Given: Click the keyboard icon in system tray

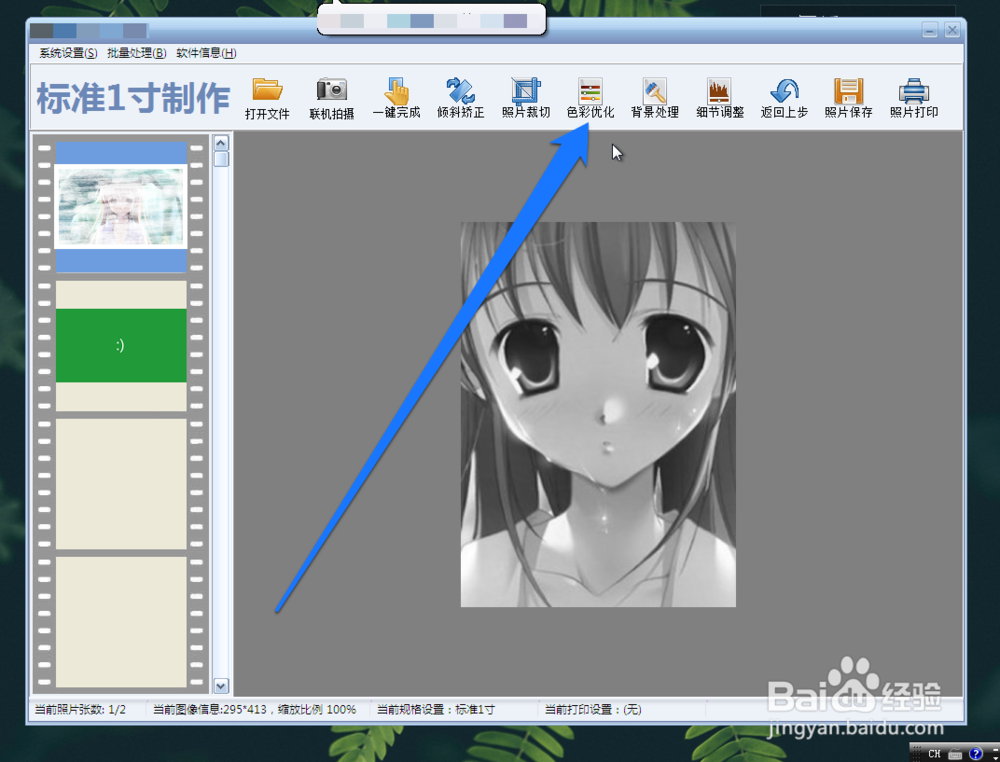Looking at the screenshot, I should pyautogui.click(x=955, y=754).
